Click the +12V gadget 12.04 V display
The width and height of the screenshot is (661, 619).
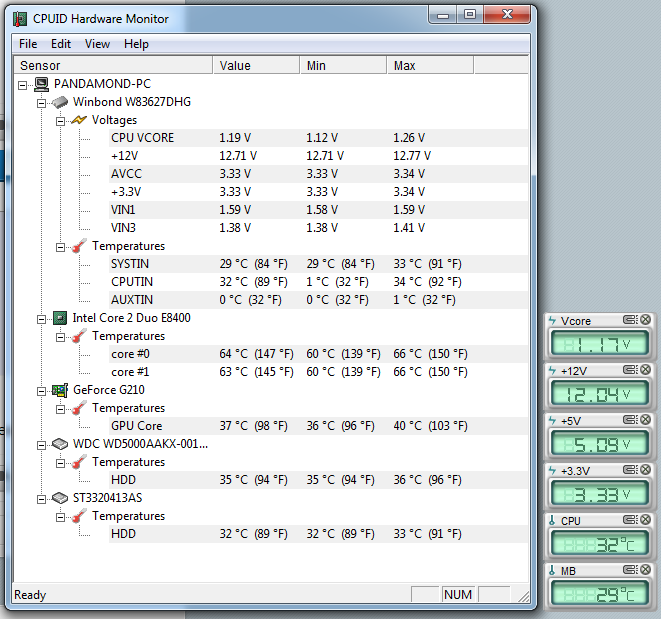click(599, 394)
